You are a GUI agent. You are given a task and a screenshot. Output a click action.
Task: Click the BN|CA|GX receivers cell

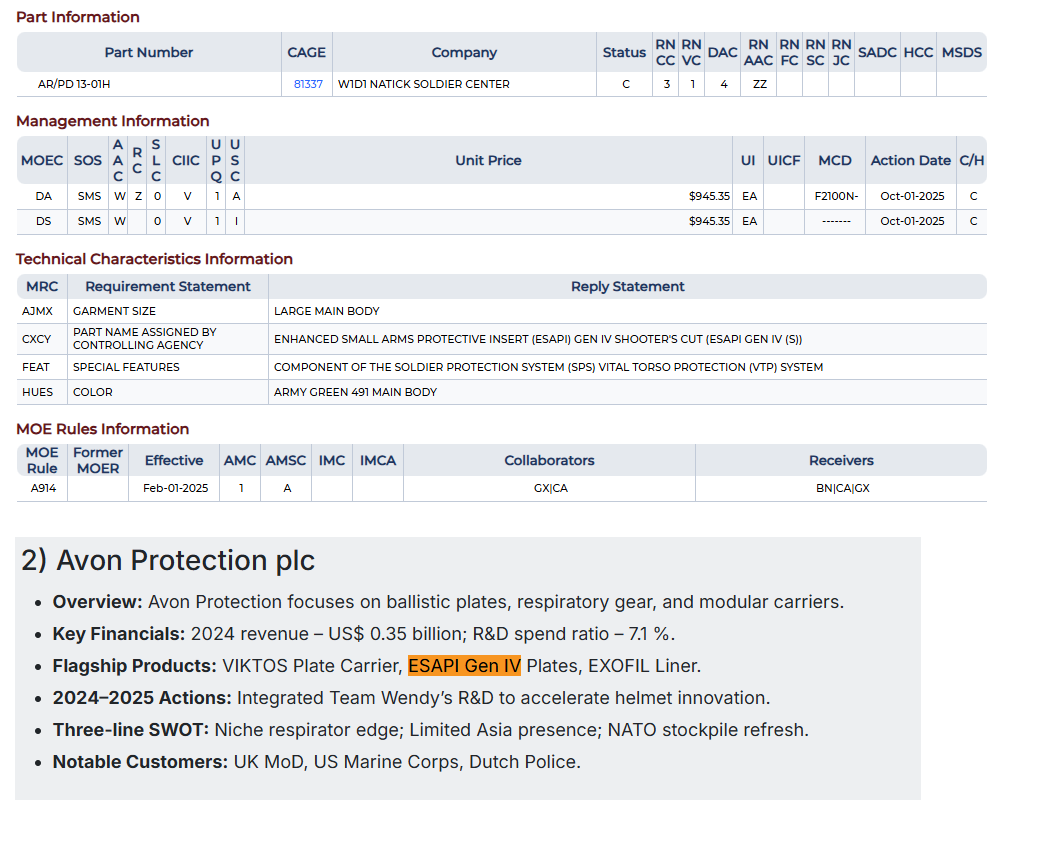[843, 488]
